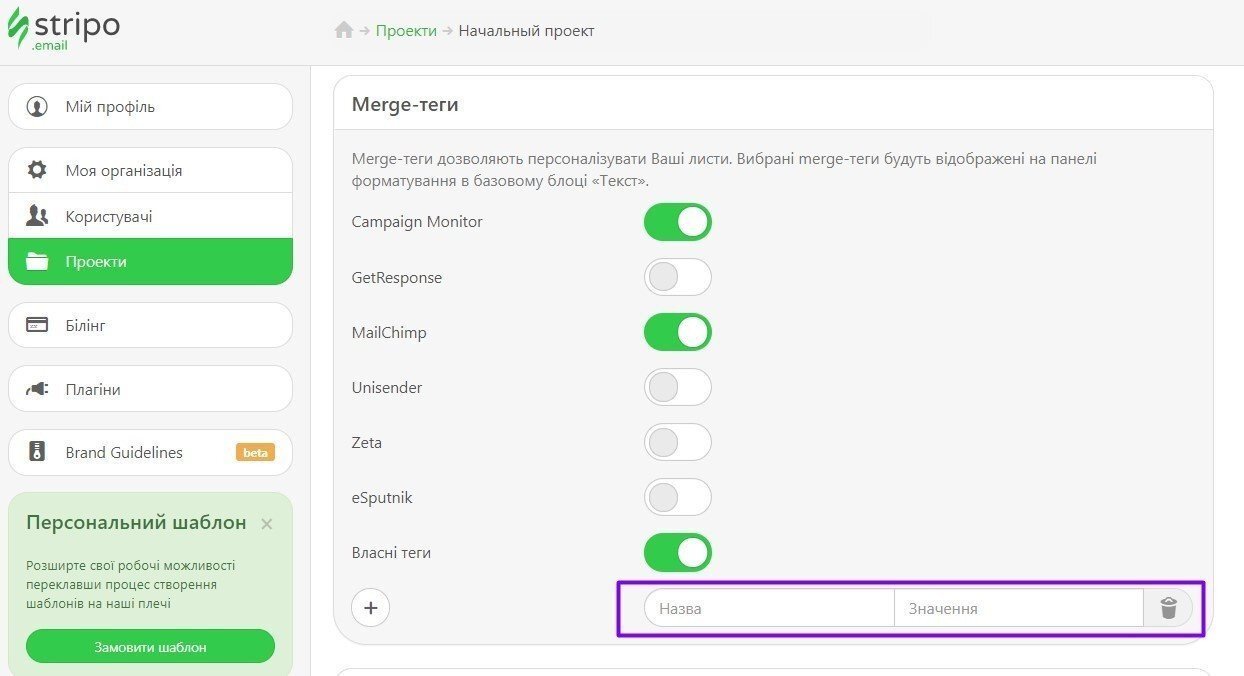Focus the Значення input field

1017,608
